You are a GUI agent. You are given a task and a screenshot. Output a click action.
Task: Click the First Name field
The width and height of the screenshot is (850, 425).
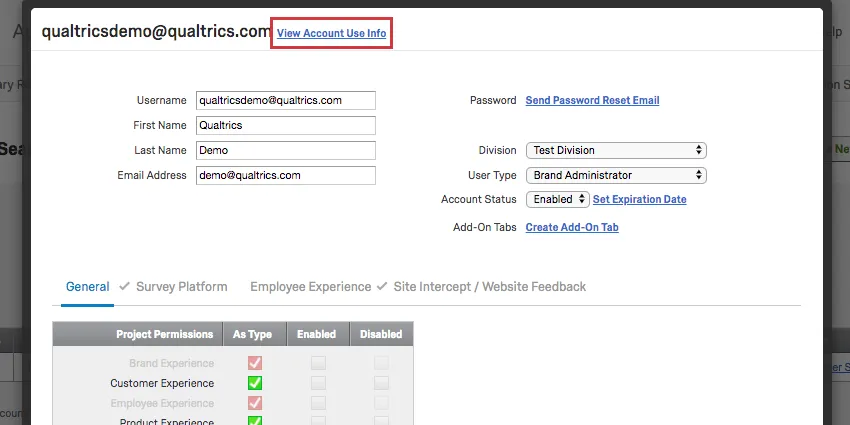285,125
